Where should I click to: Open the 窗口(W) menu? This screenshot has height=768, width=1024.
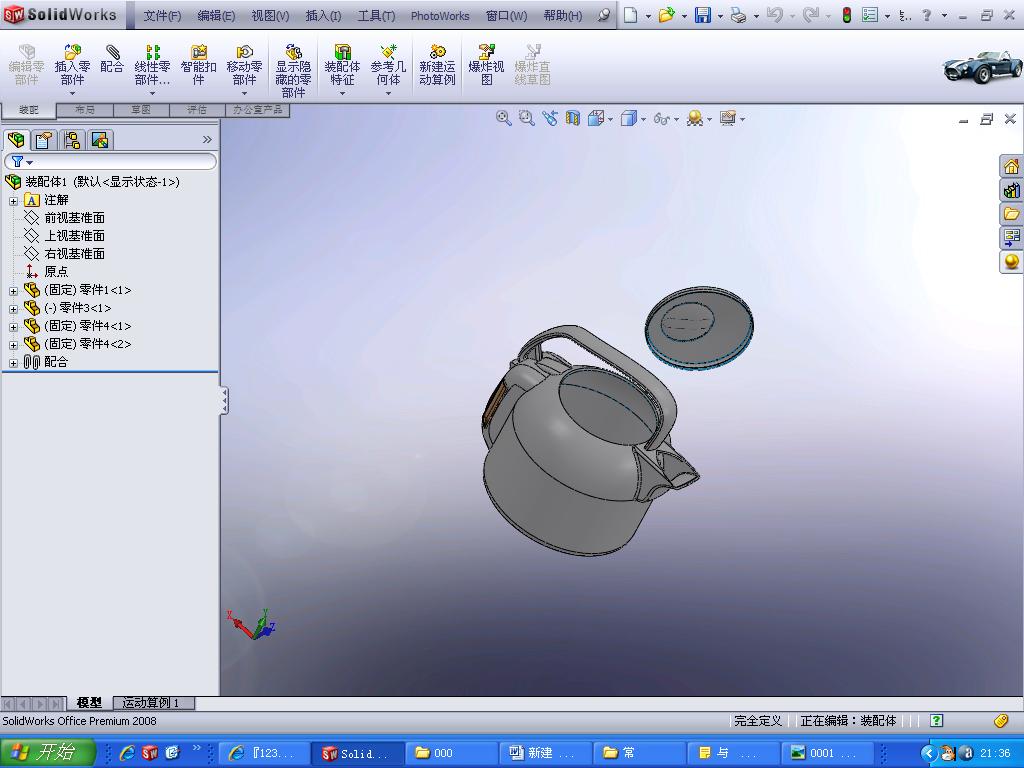[x=506, y=16]
